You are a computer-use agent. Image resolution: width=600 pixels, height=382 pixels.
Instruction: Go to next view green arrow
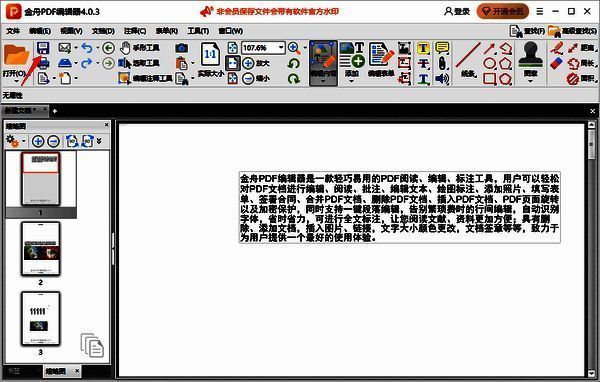[x=109, y=63]
